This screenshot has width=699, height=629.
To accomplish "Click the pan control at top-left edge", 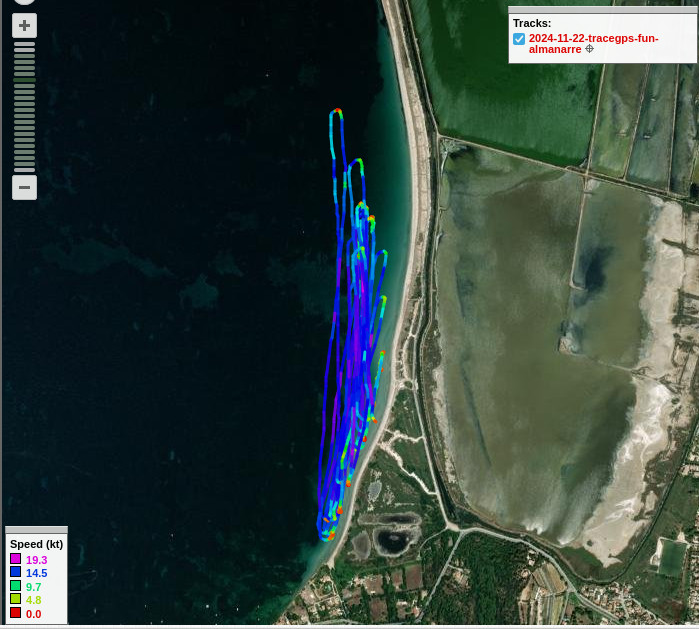I will tap(24, 2).
